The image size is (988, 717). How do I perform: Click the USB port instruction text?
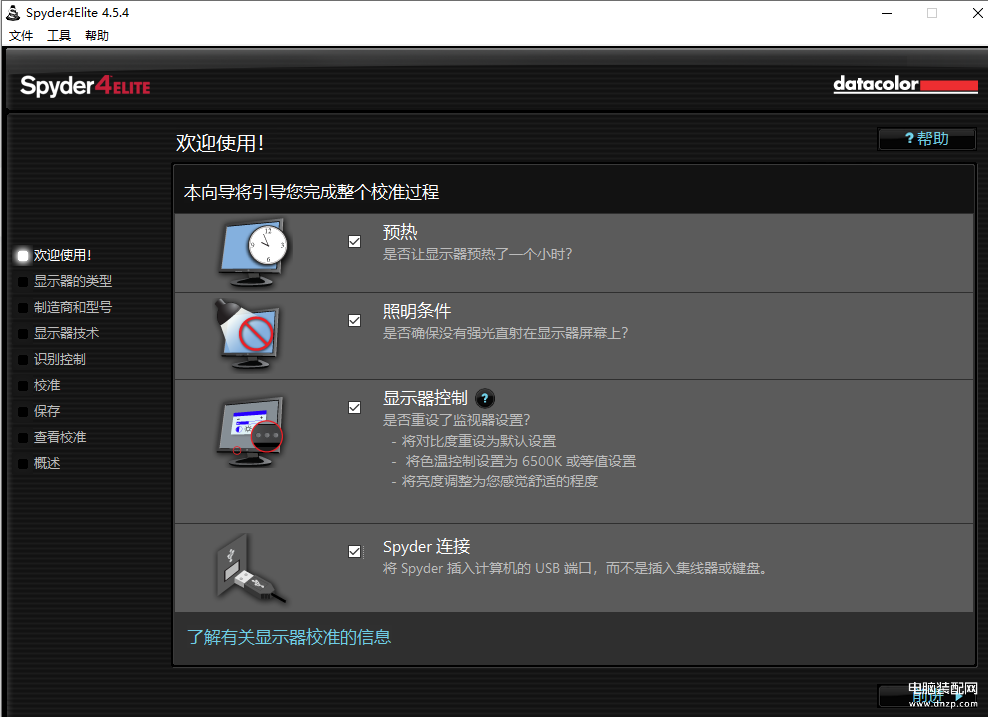click(x=575, y=569)
